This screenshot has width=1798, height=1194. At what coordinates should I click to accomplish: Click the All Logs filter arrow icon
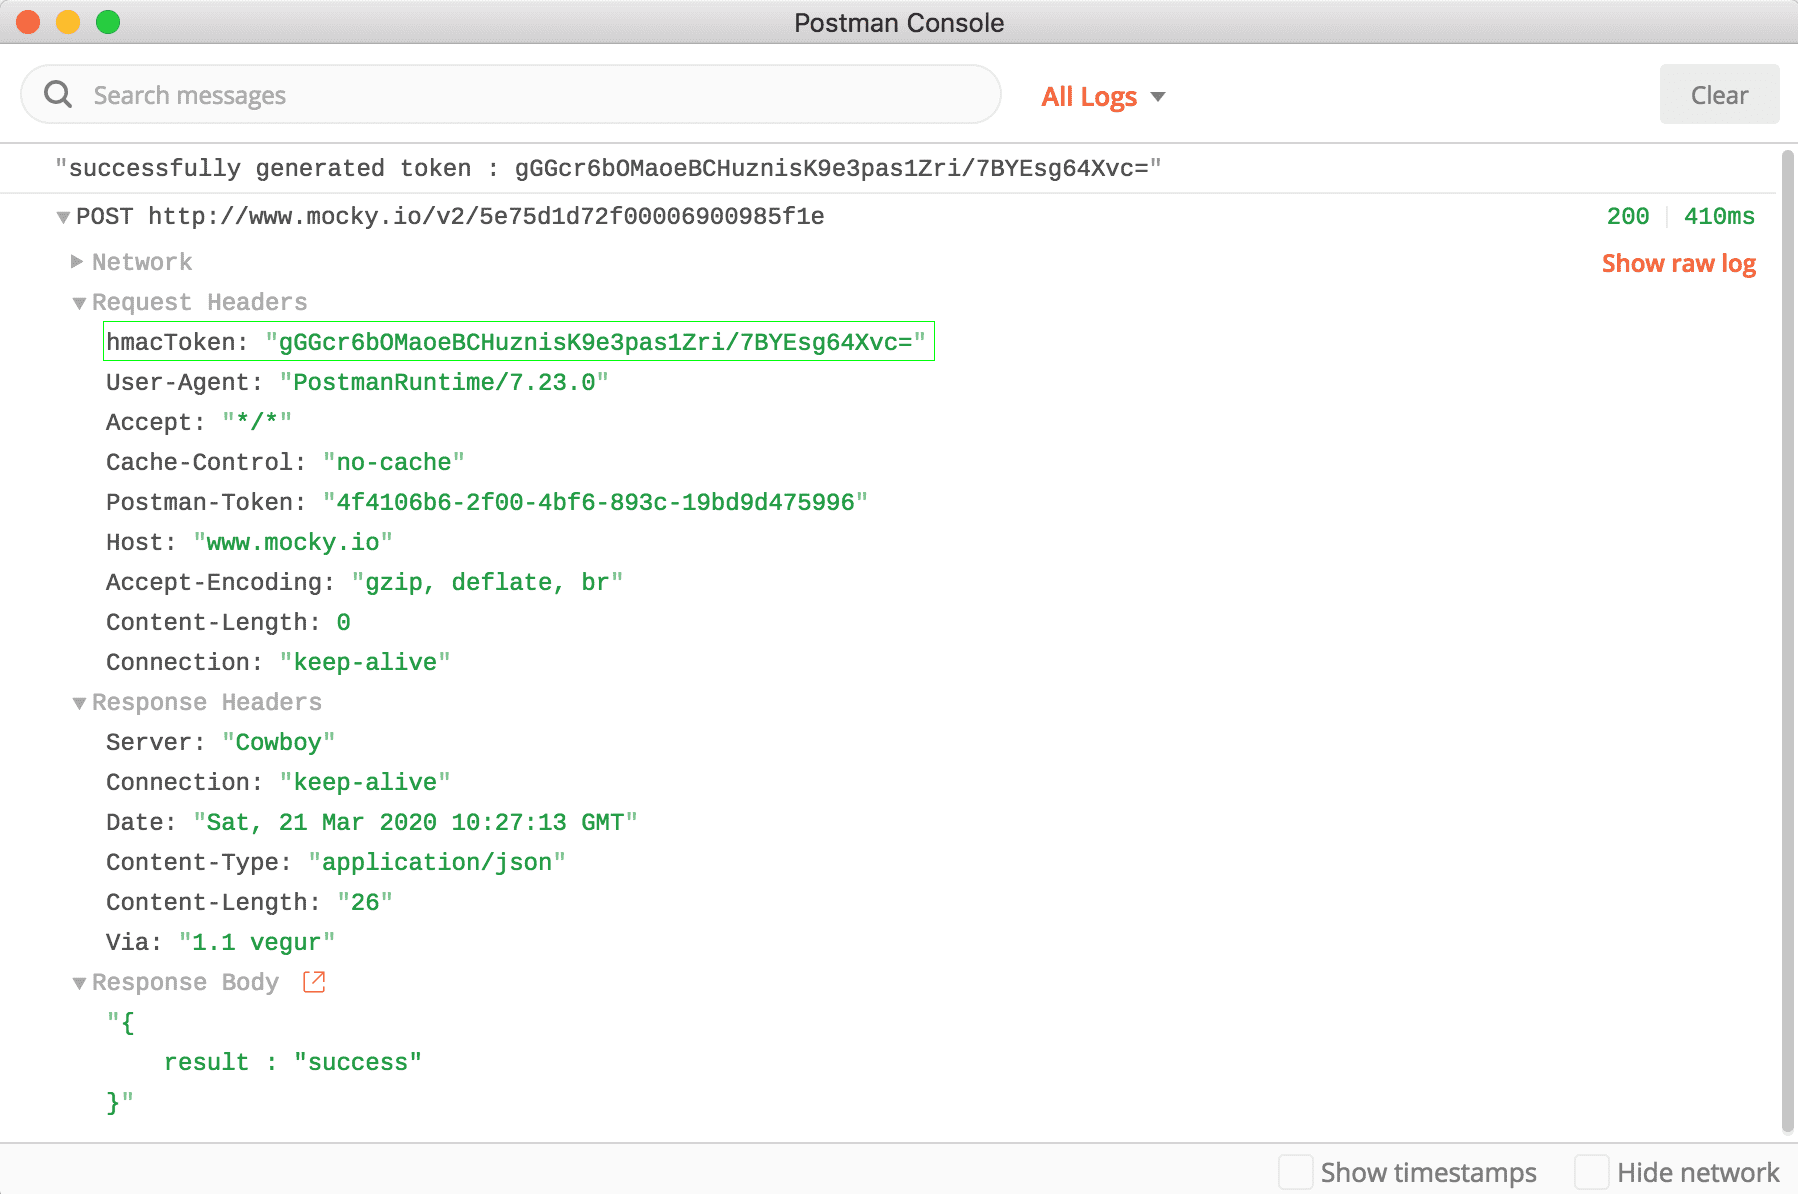pos(1159,97)
